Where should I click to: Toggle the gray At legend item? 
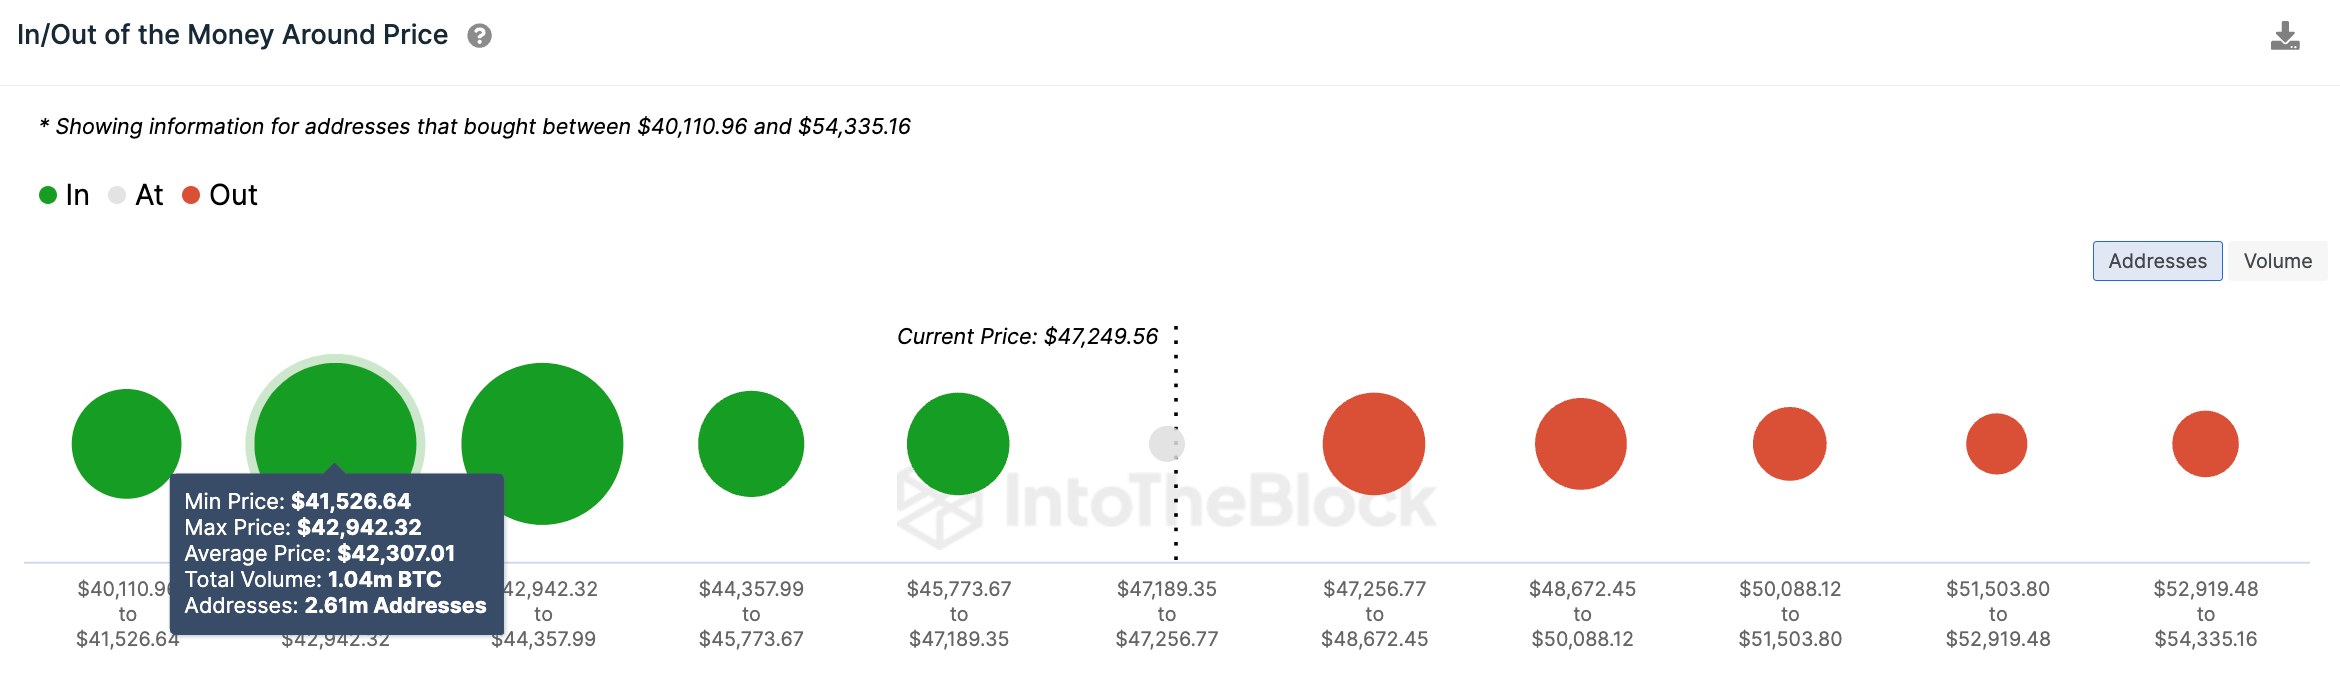point(135,195)
